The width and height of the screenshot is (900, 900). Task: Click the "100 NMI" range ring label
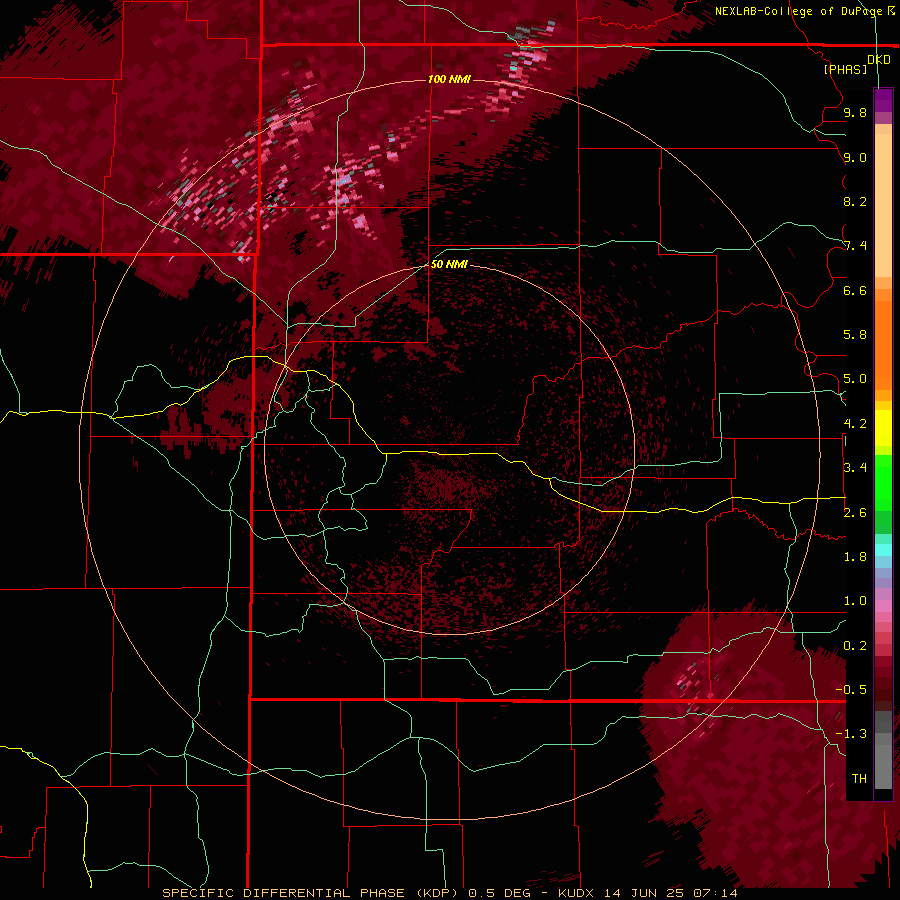pyautogui.click(x=449, y=79)
